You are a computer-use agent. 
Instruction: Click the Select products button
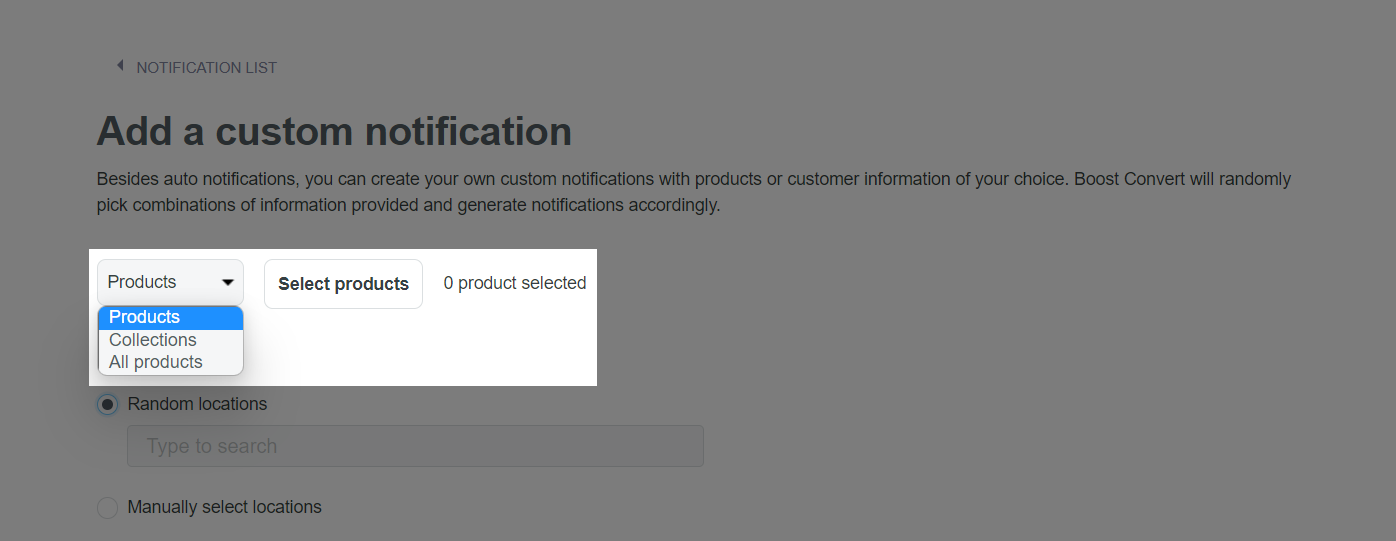pyautogui.click(x=343, y=284)
